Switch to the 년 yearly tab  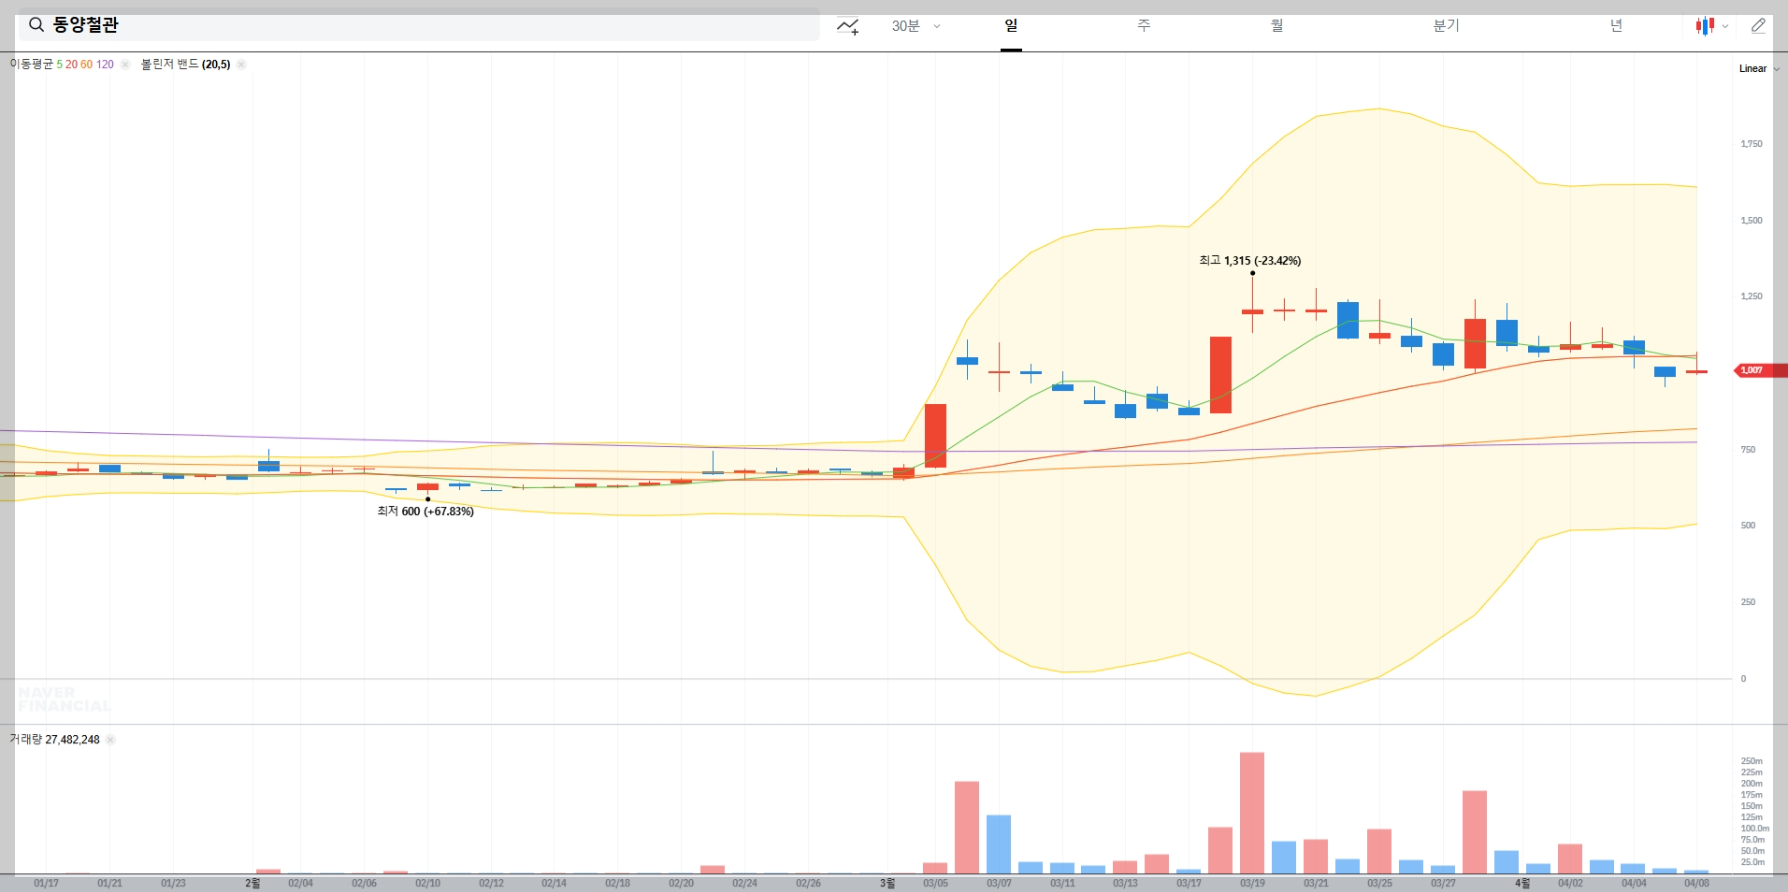1616,26
